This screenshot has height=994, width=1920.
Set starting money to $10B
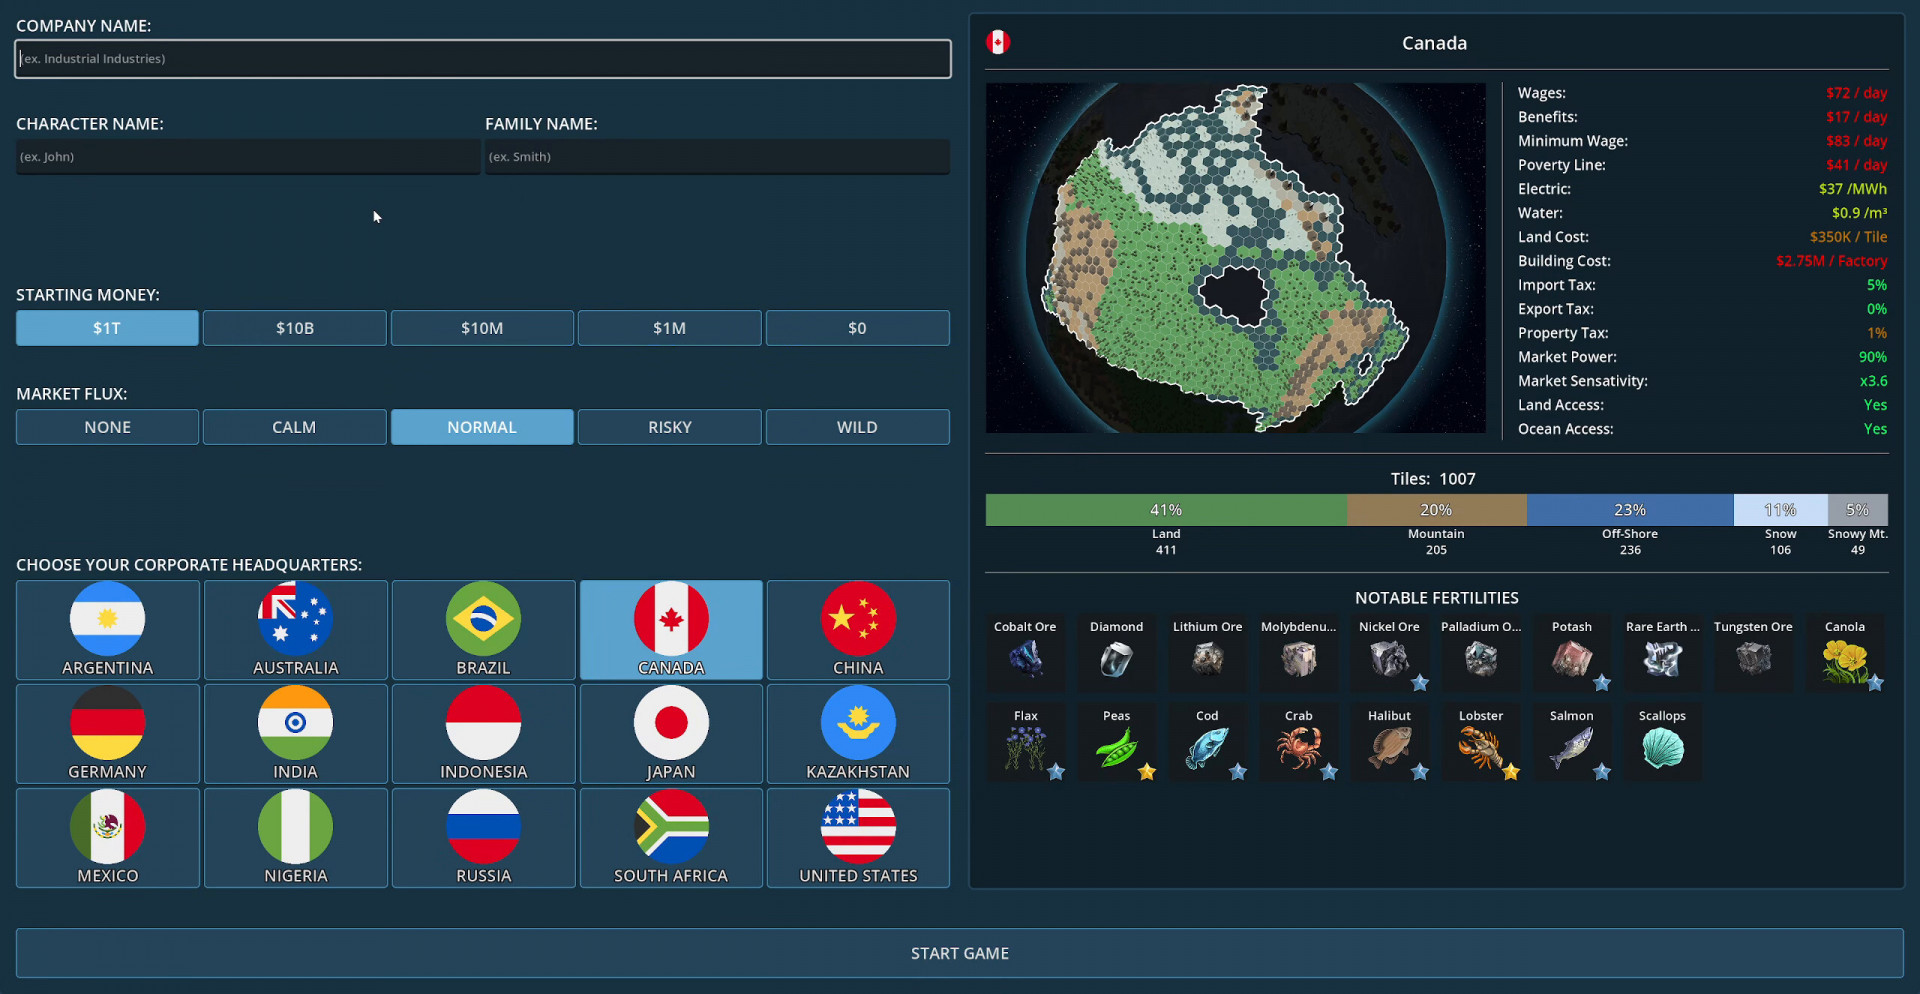(x=295, y=328)
